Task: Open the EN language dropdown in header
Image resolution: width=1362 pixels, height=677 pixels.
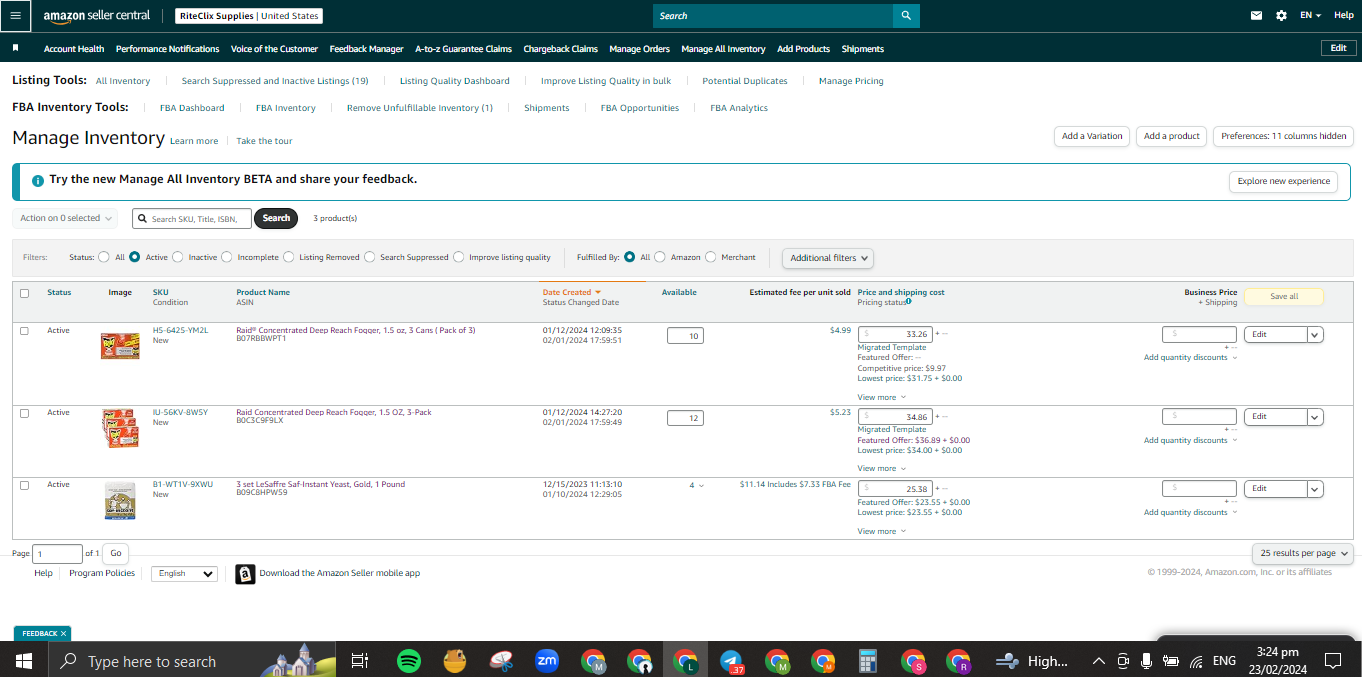Action: [x=1310, y=16]
